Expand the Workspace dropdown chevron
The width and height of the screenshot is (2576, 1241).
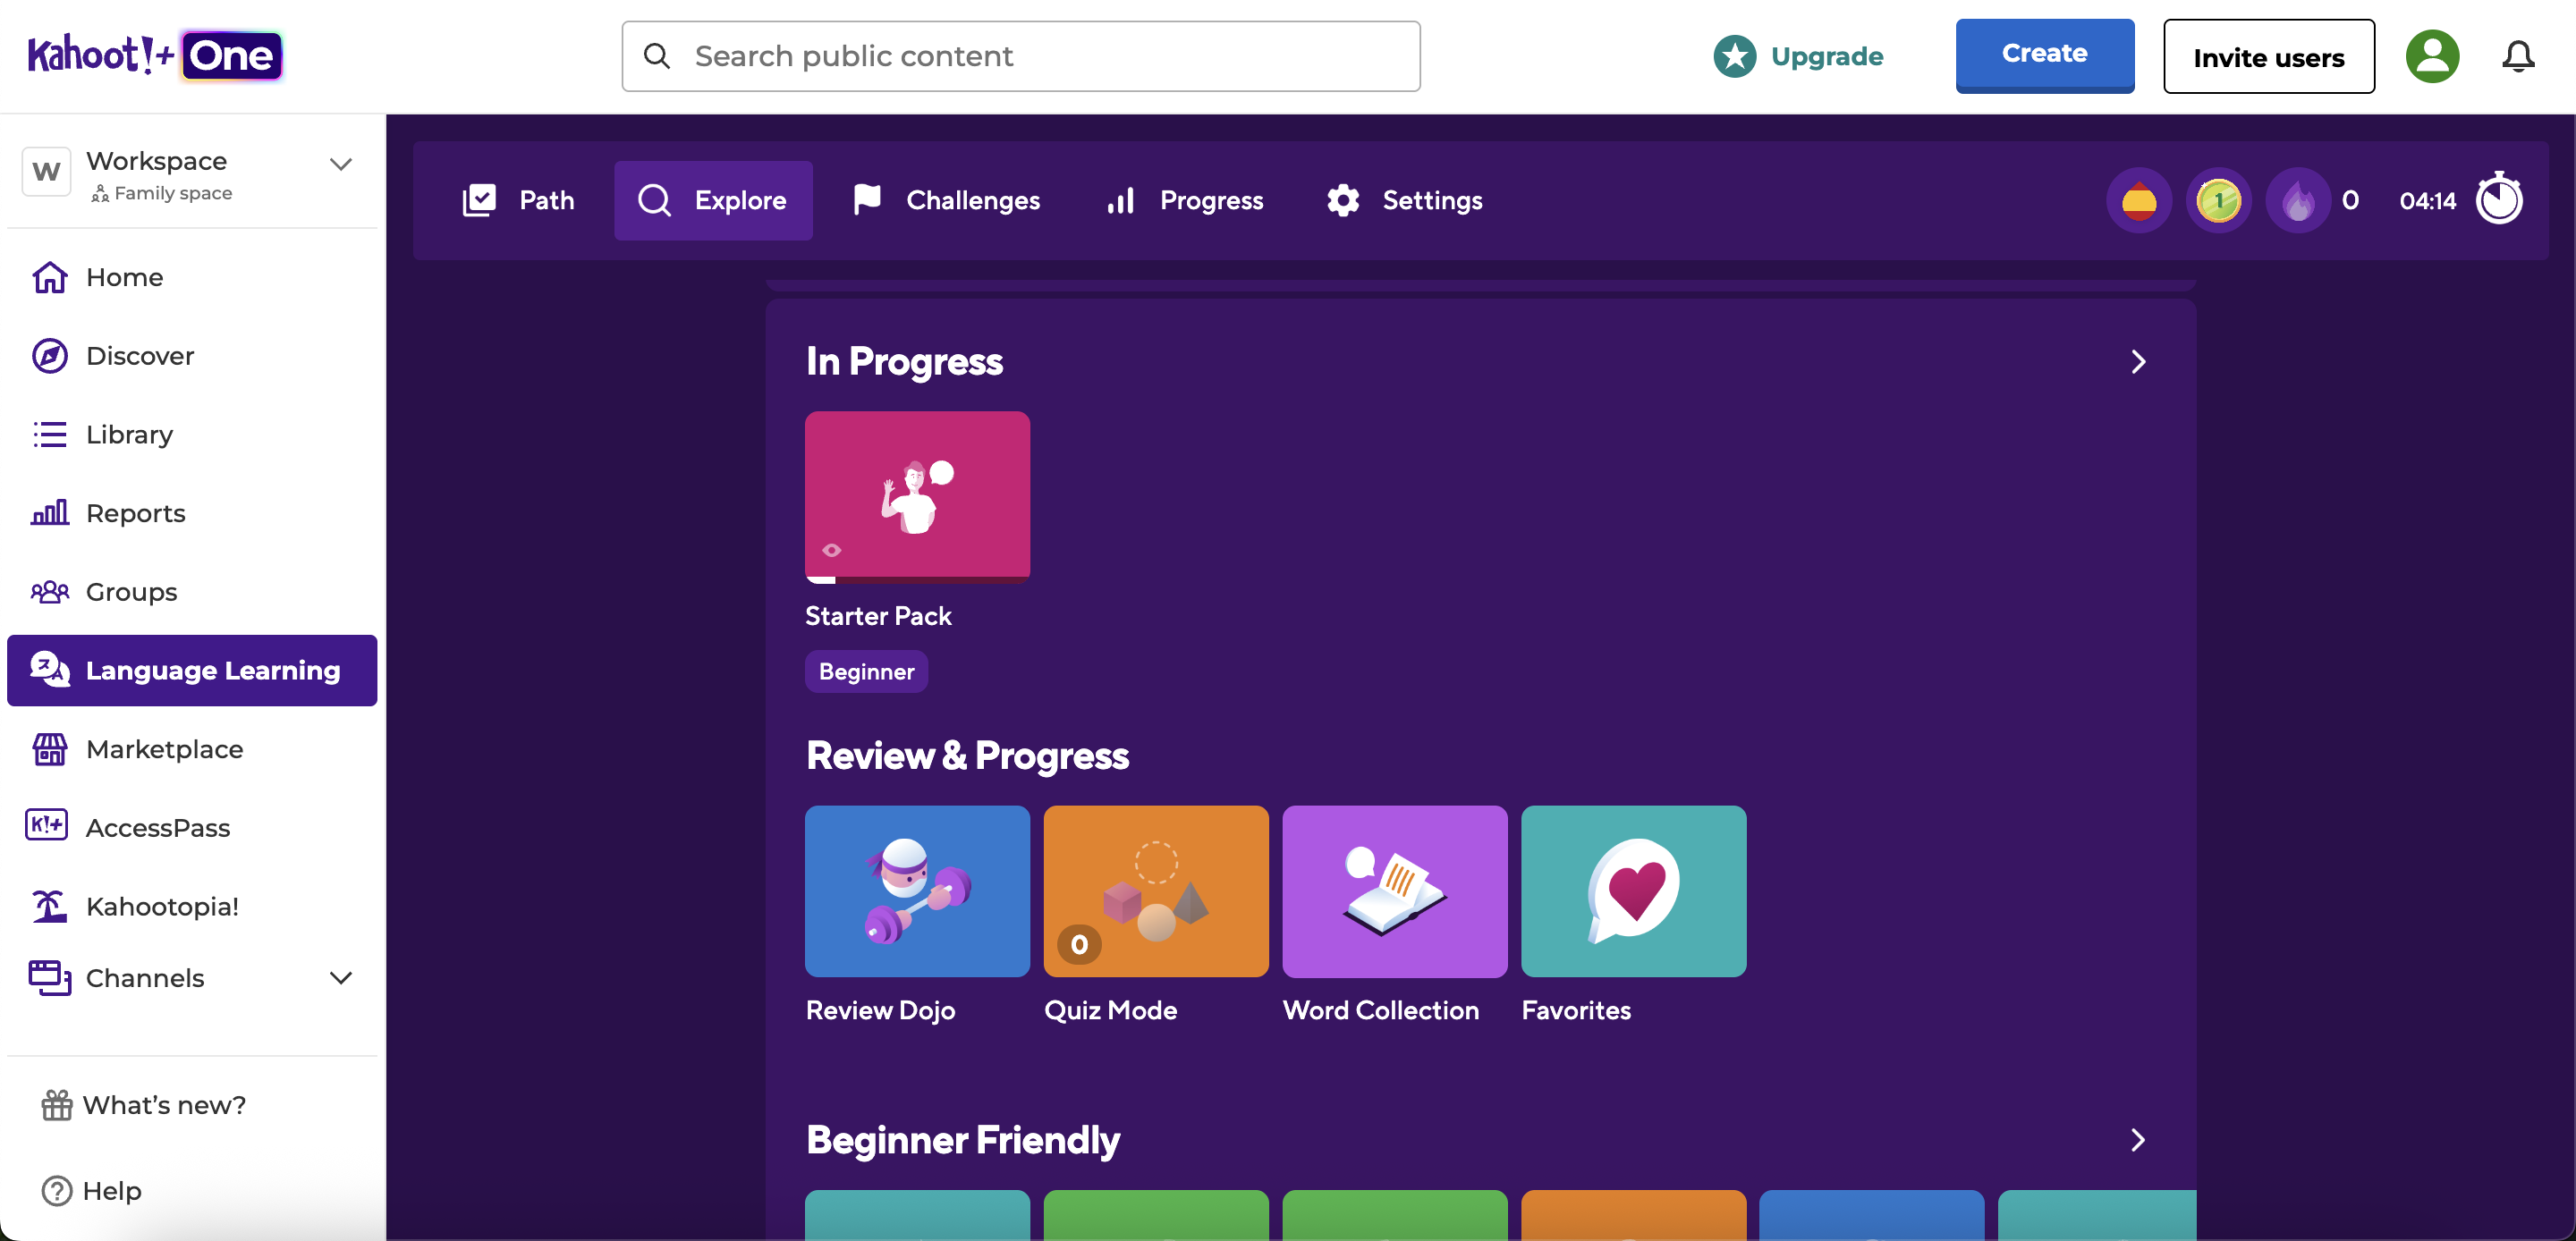coord(341,164)
